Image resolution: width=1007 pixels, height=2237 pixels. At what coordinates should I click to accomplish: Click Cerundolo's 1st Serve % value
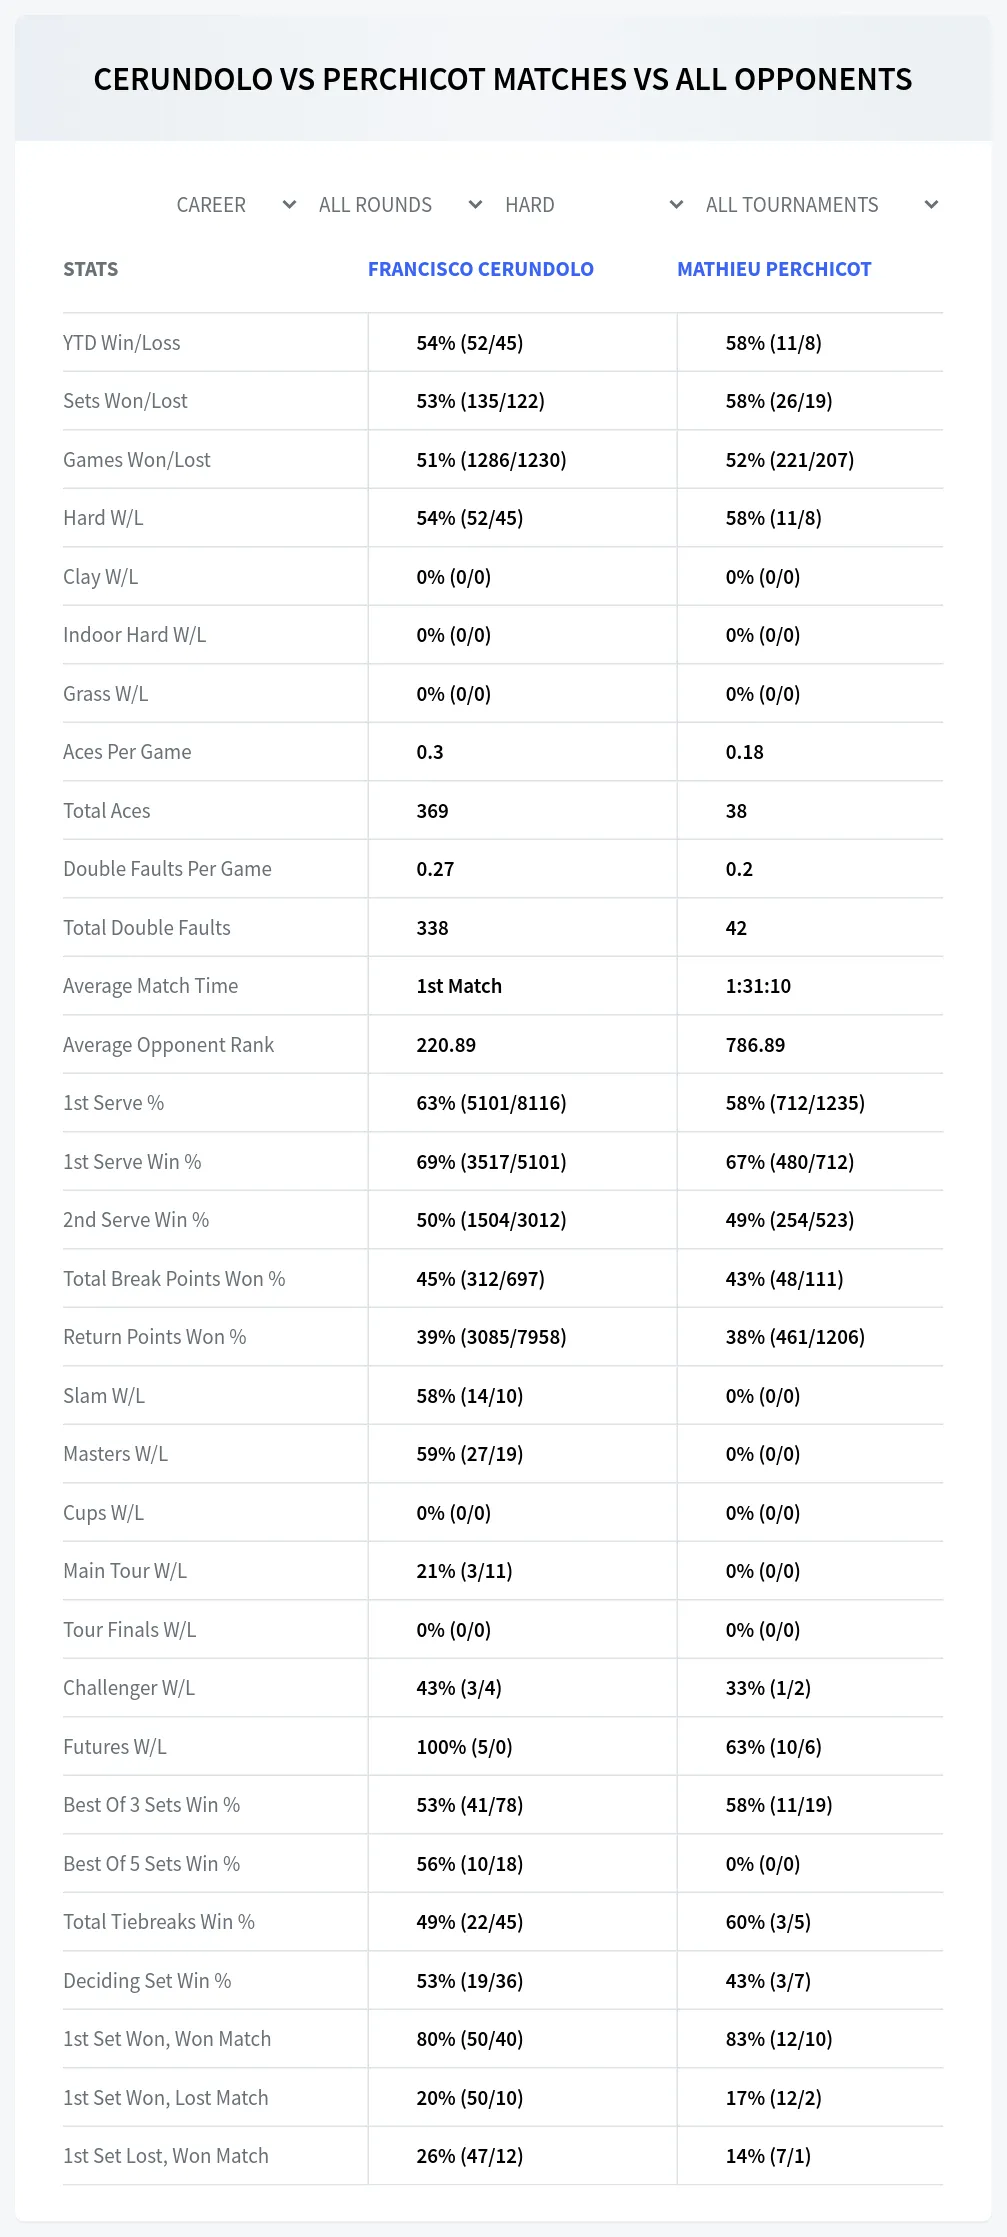click(492, 1103)
